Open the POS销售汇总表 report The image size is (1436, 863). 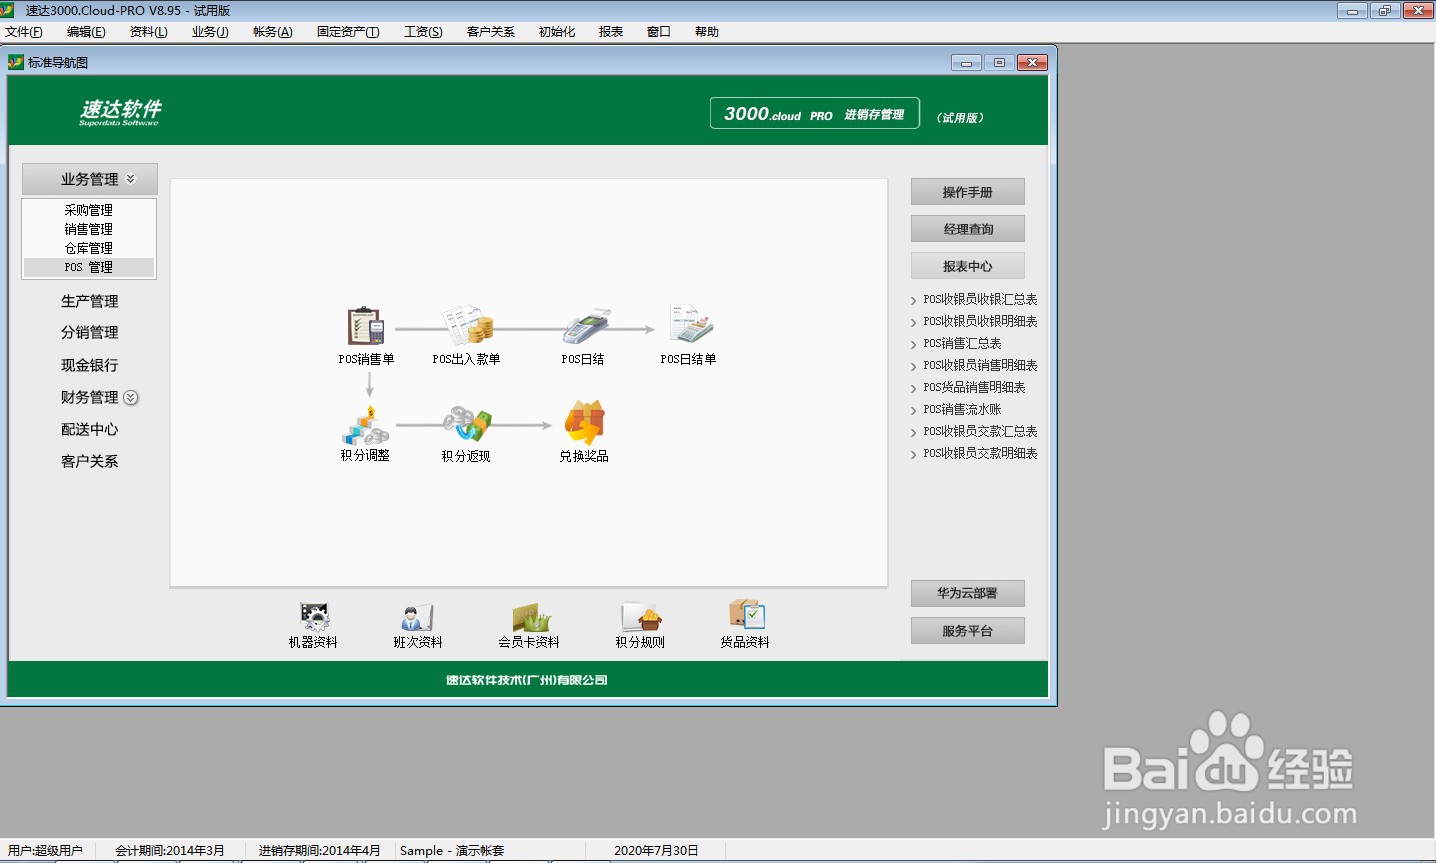pos(962,343)
